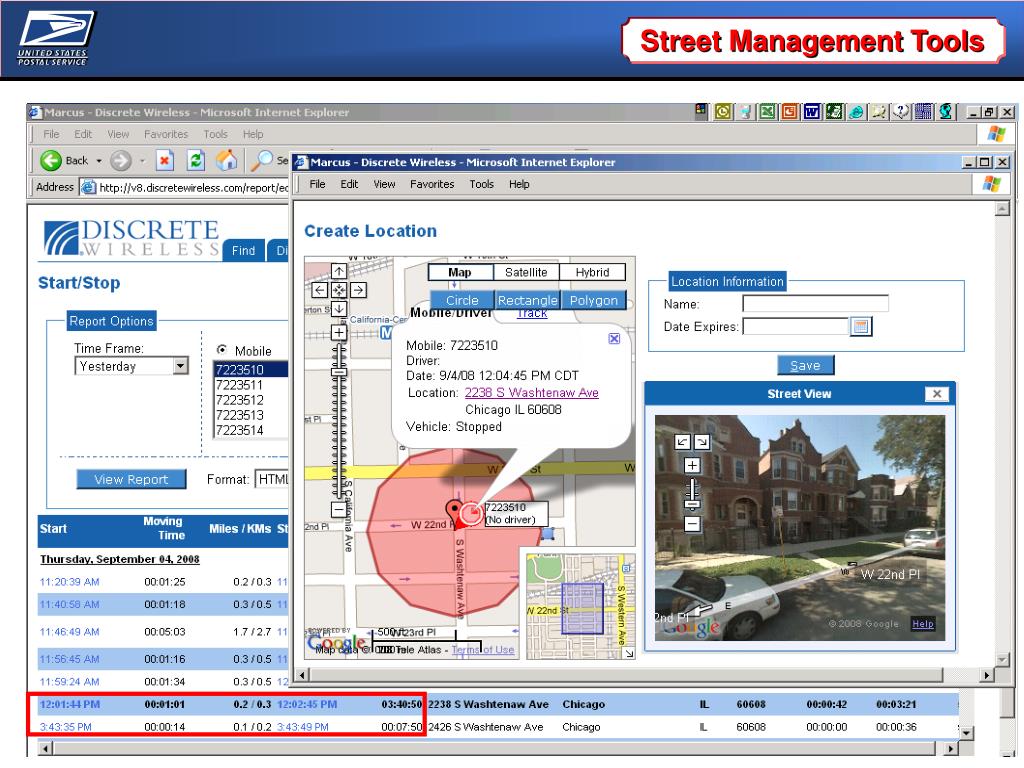Viewport: 1024px width, 768px height.
Task: Pan the map left with the arrow
Action: 320,290
